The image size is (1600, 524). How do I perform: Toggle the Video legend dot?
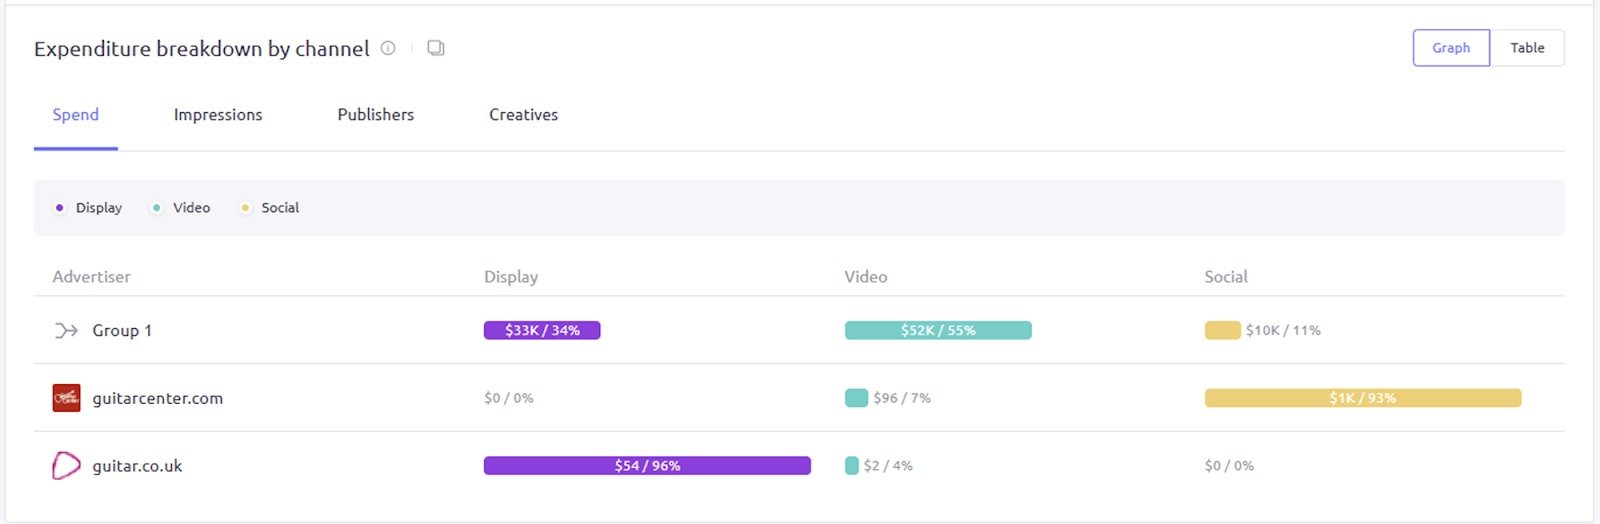(x=157, y=208)
